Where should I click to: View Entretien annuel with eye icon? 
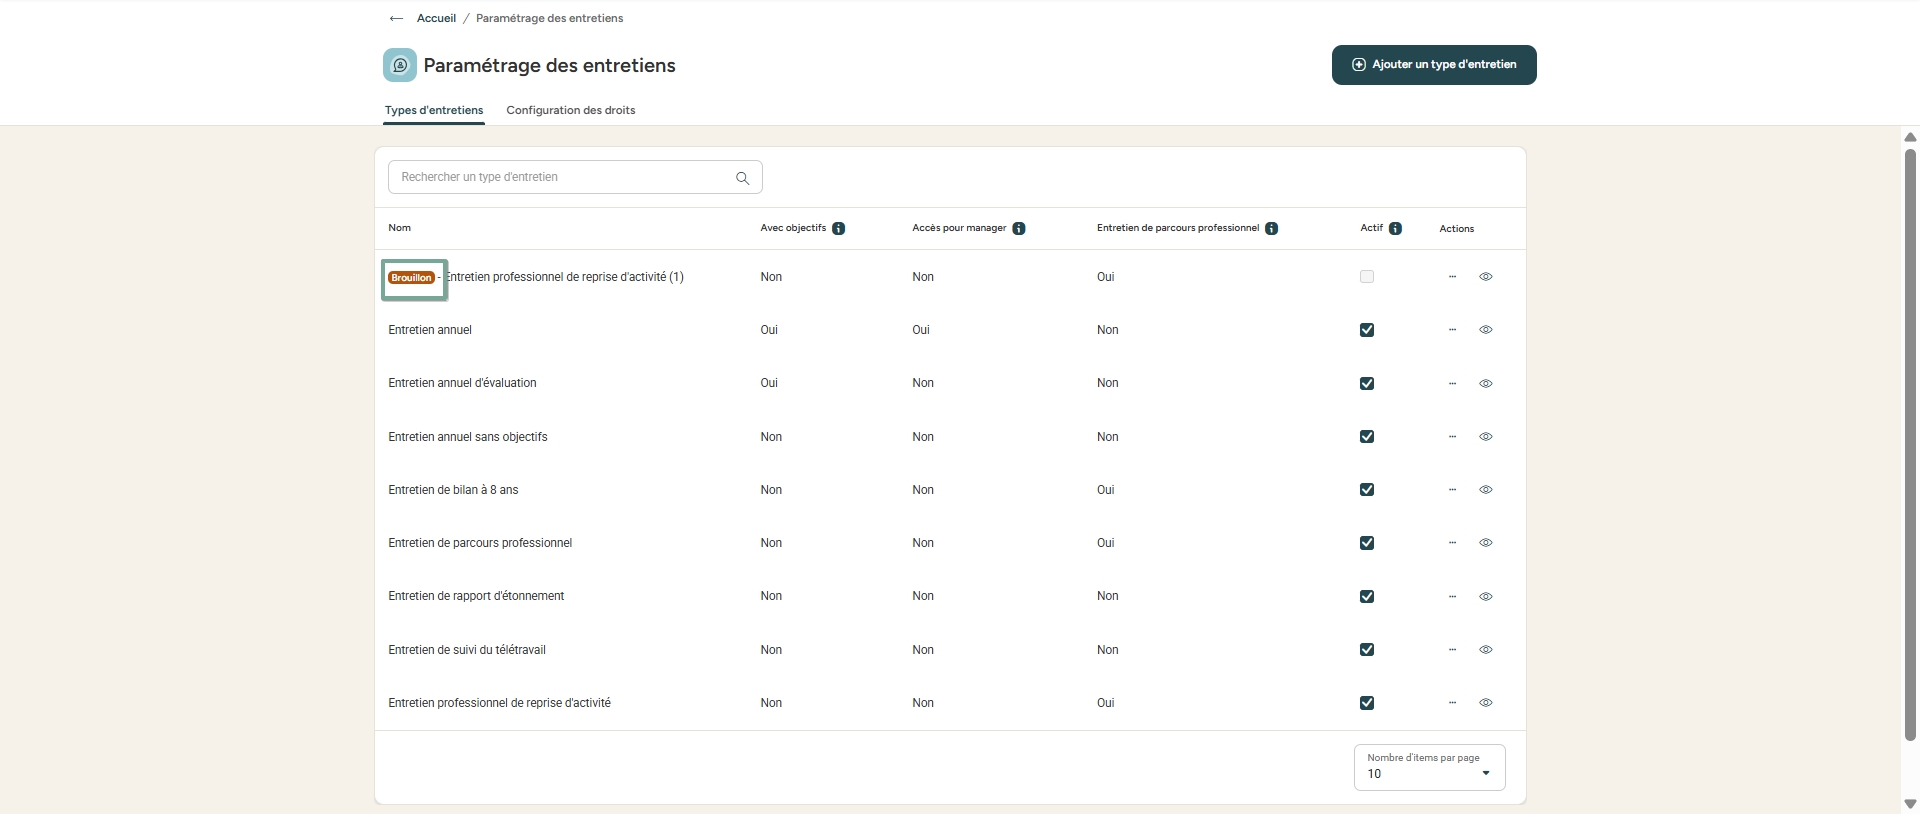click(1486, 330)
